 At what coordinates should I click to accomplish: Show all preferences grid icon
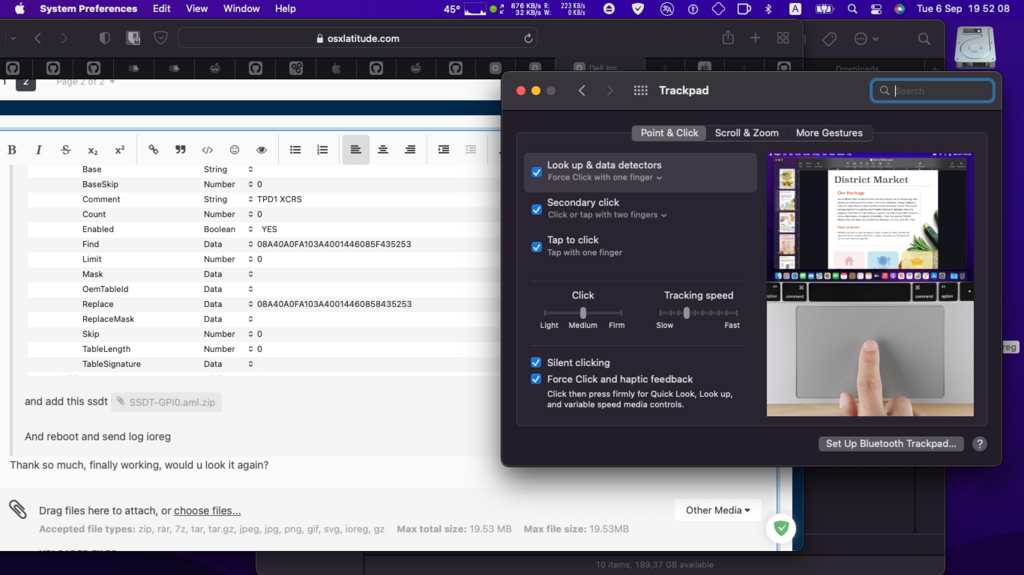tap(641, 91)
